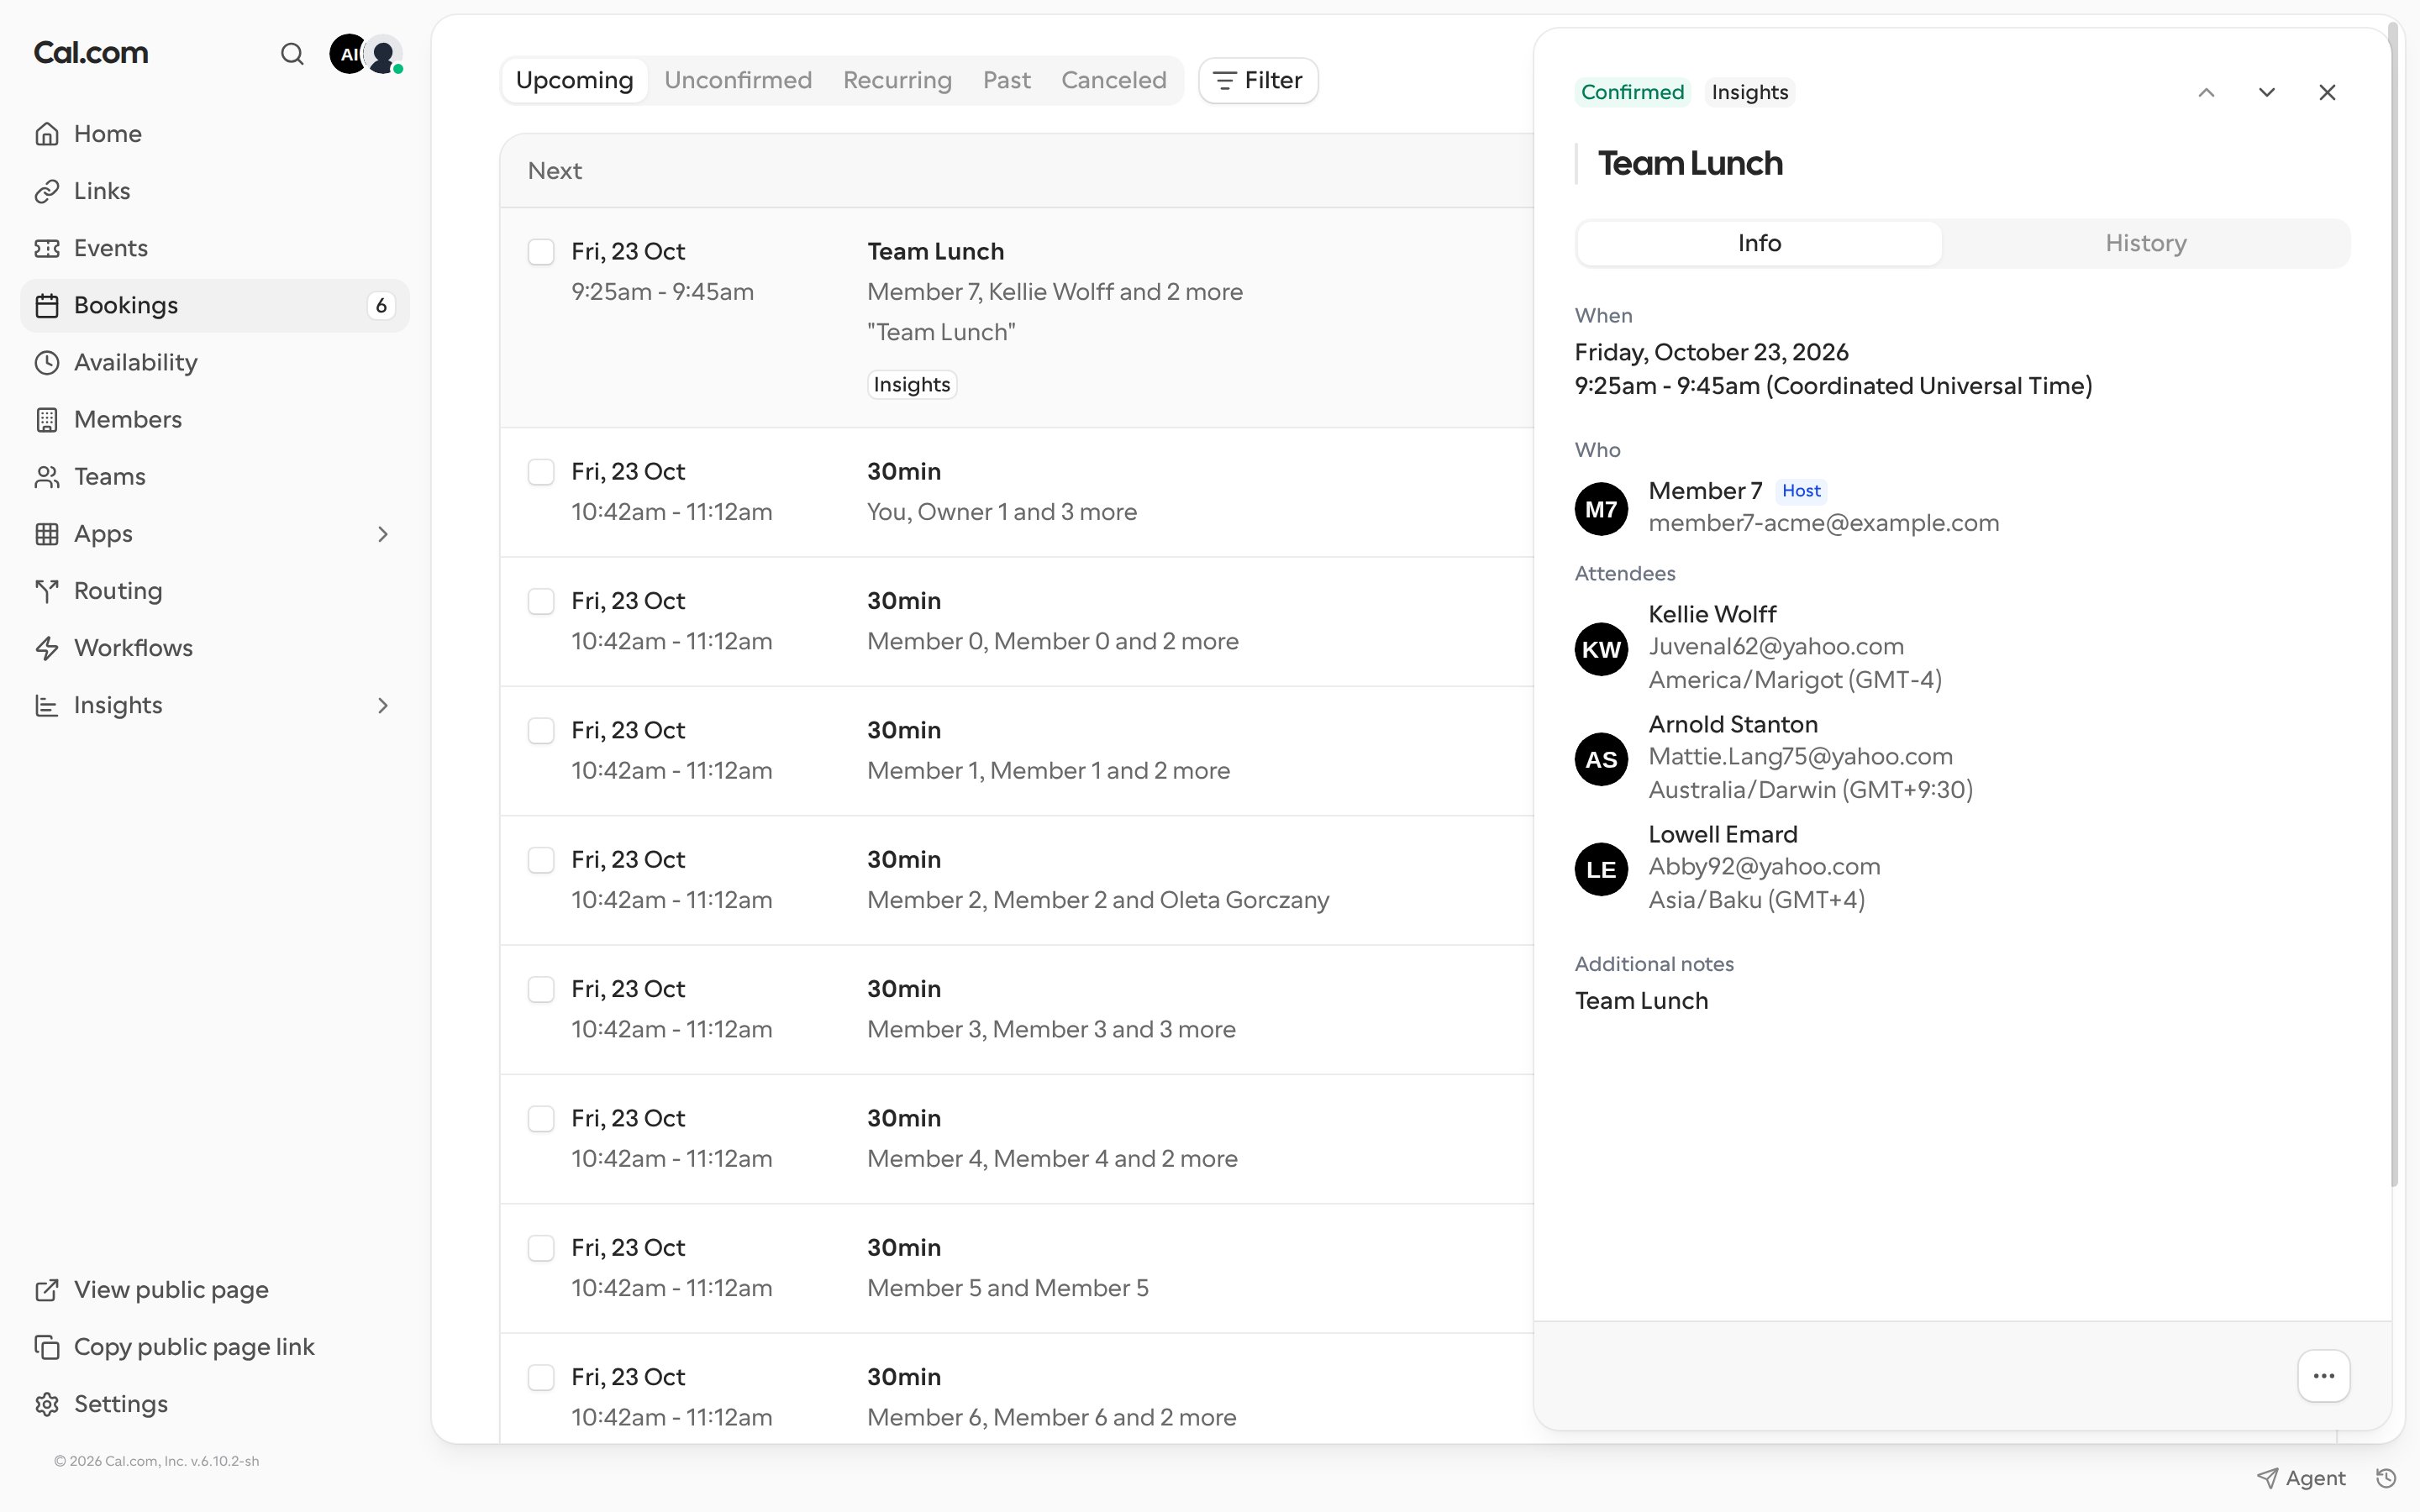The width and height of the screenshot is (2420, 1512).
Task: Open the Agent button at bottom
Action: pyautogui.click(x=2301, y=1478)
